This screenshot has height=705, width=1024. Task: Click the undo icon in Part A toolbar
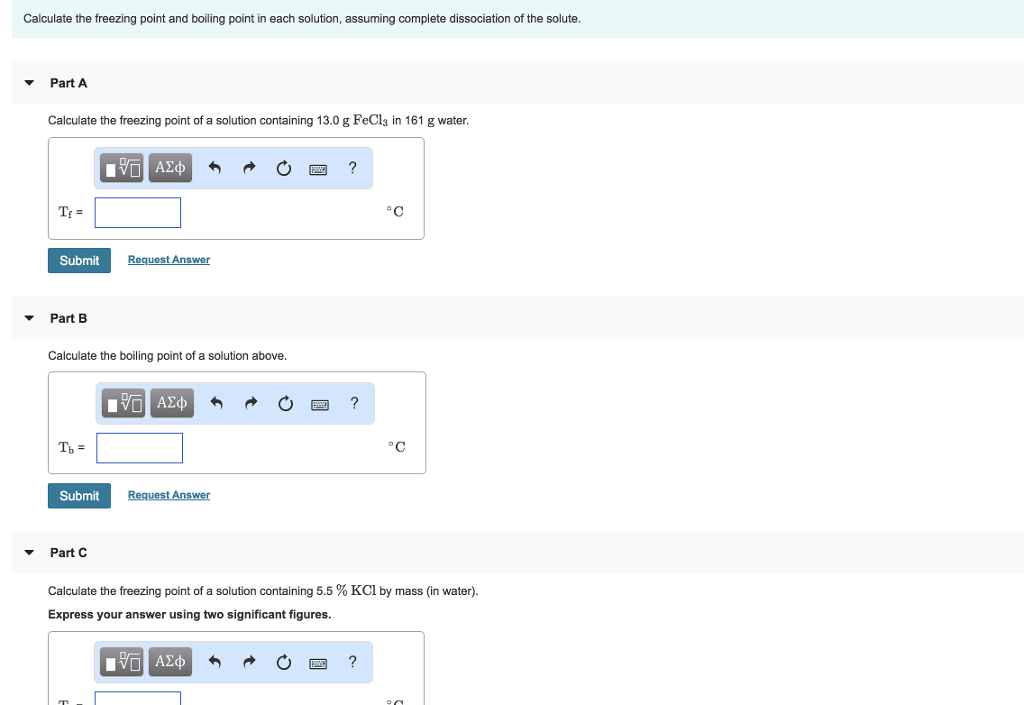tap(215, 167)
